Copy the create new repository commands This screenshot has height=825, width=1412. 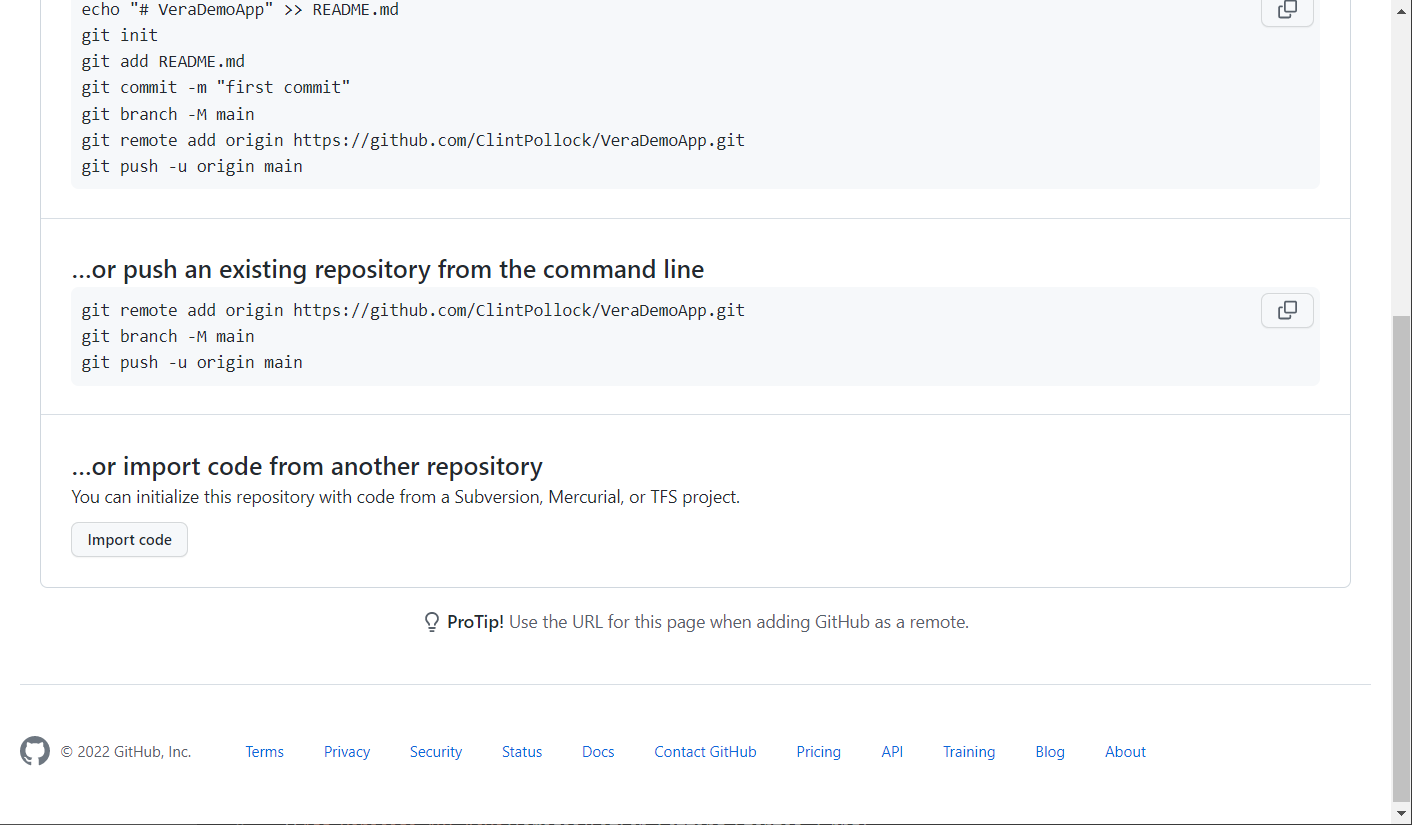pos(1287,11)
